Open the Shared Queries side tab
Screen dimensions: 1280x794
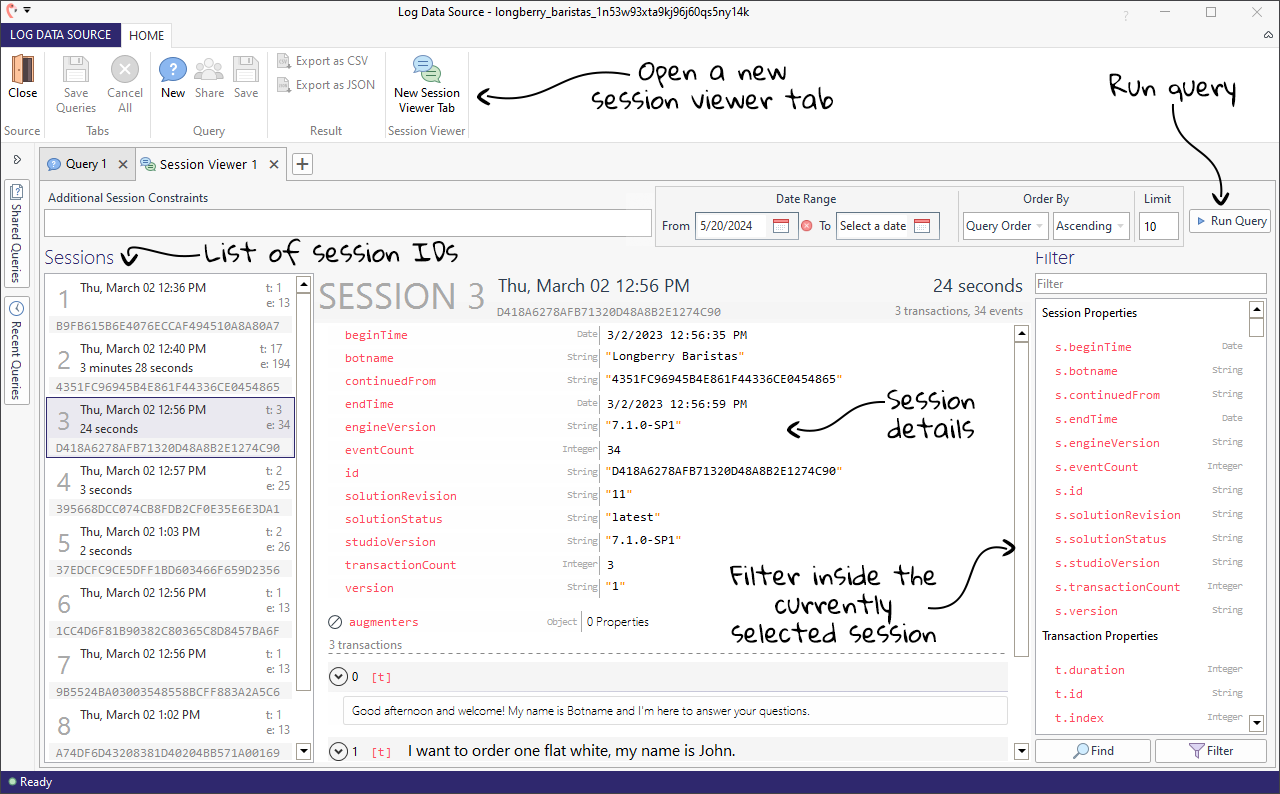pyautogui.click(x=17, y=235)
